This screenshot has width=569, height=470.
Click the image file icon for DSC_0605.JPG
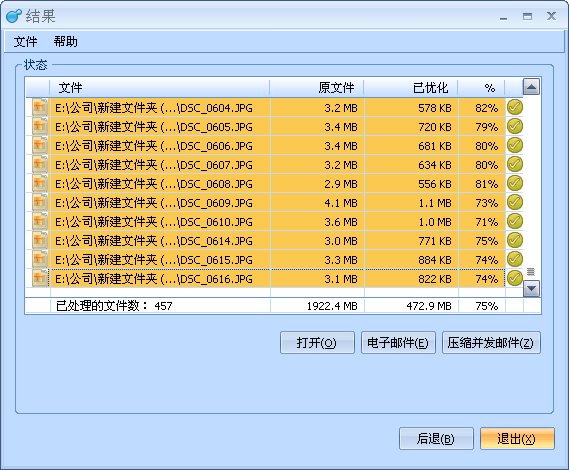[x=40, y=126]
